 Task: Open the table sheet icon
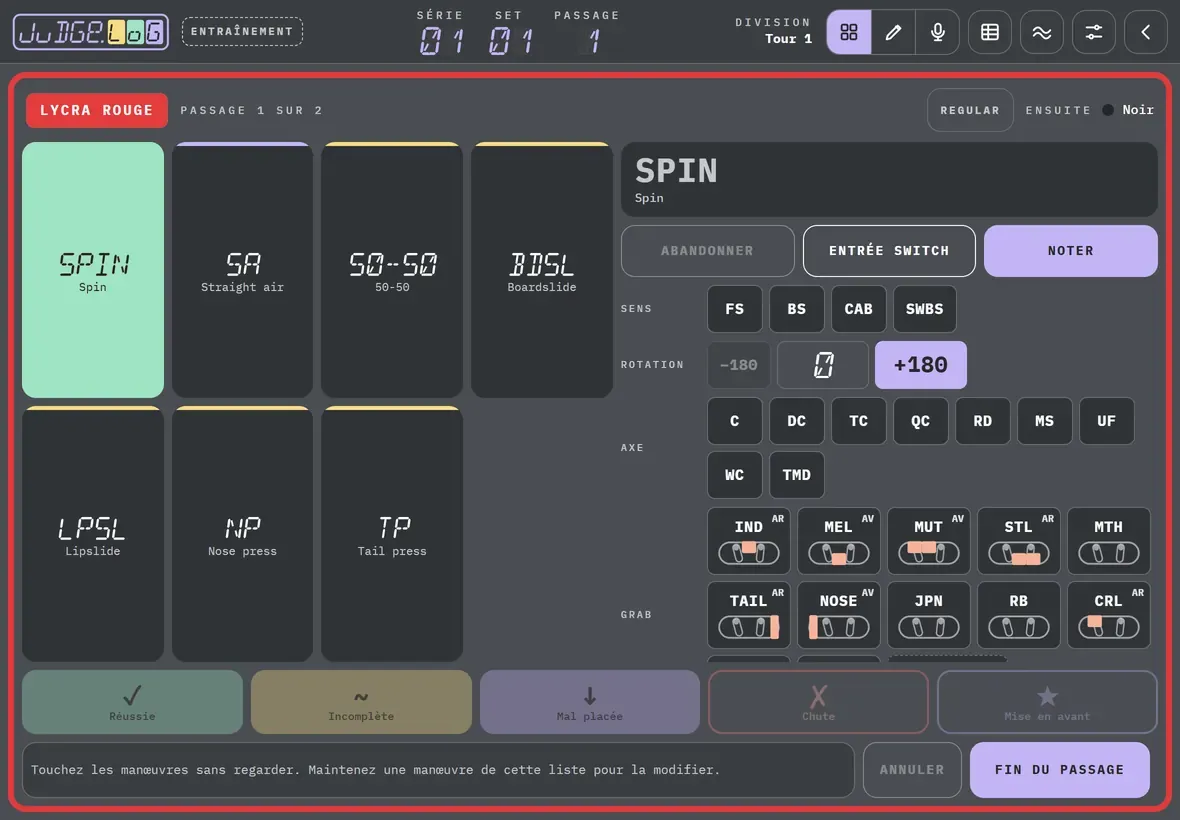(990, 32)
